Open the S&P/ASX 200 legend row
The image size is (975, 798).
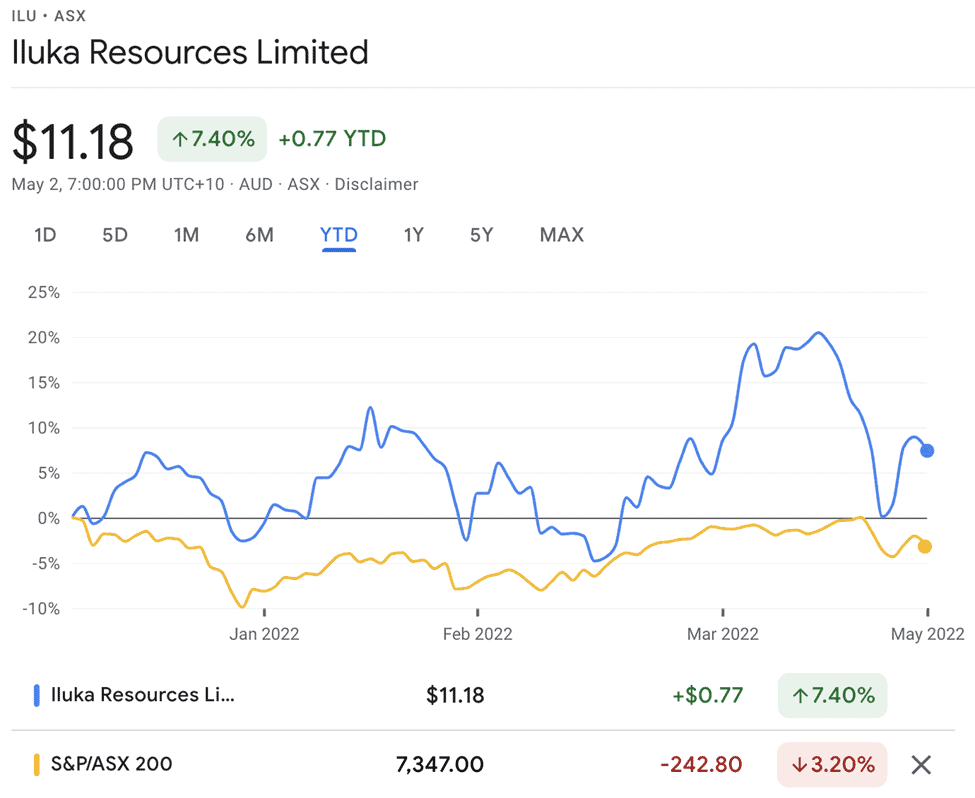click(483, 764)
